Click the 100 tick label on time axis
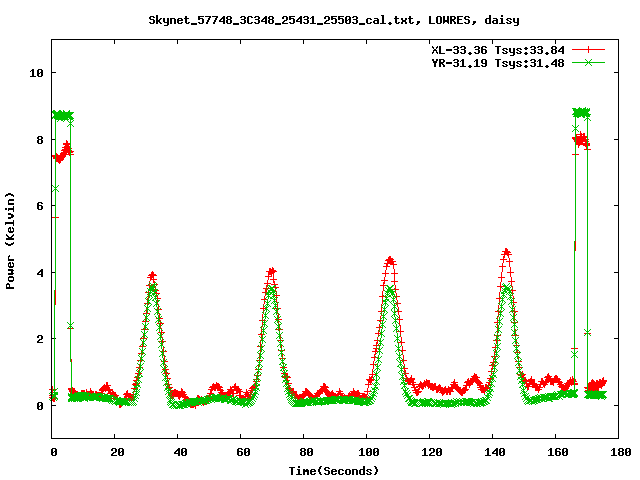 pos(367,452)
